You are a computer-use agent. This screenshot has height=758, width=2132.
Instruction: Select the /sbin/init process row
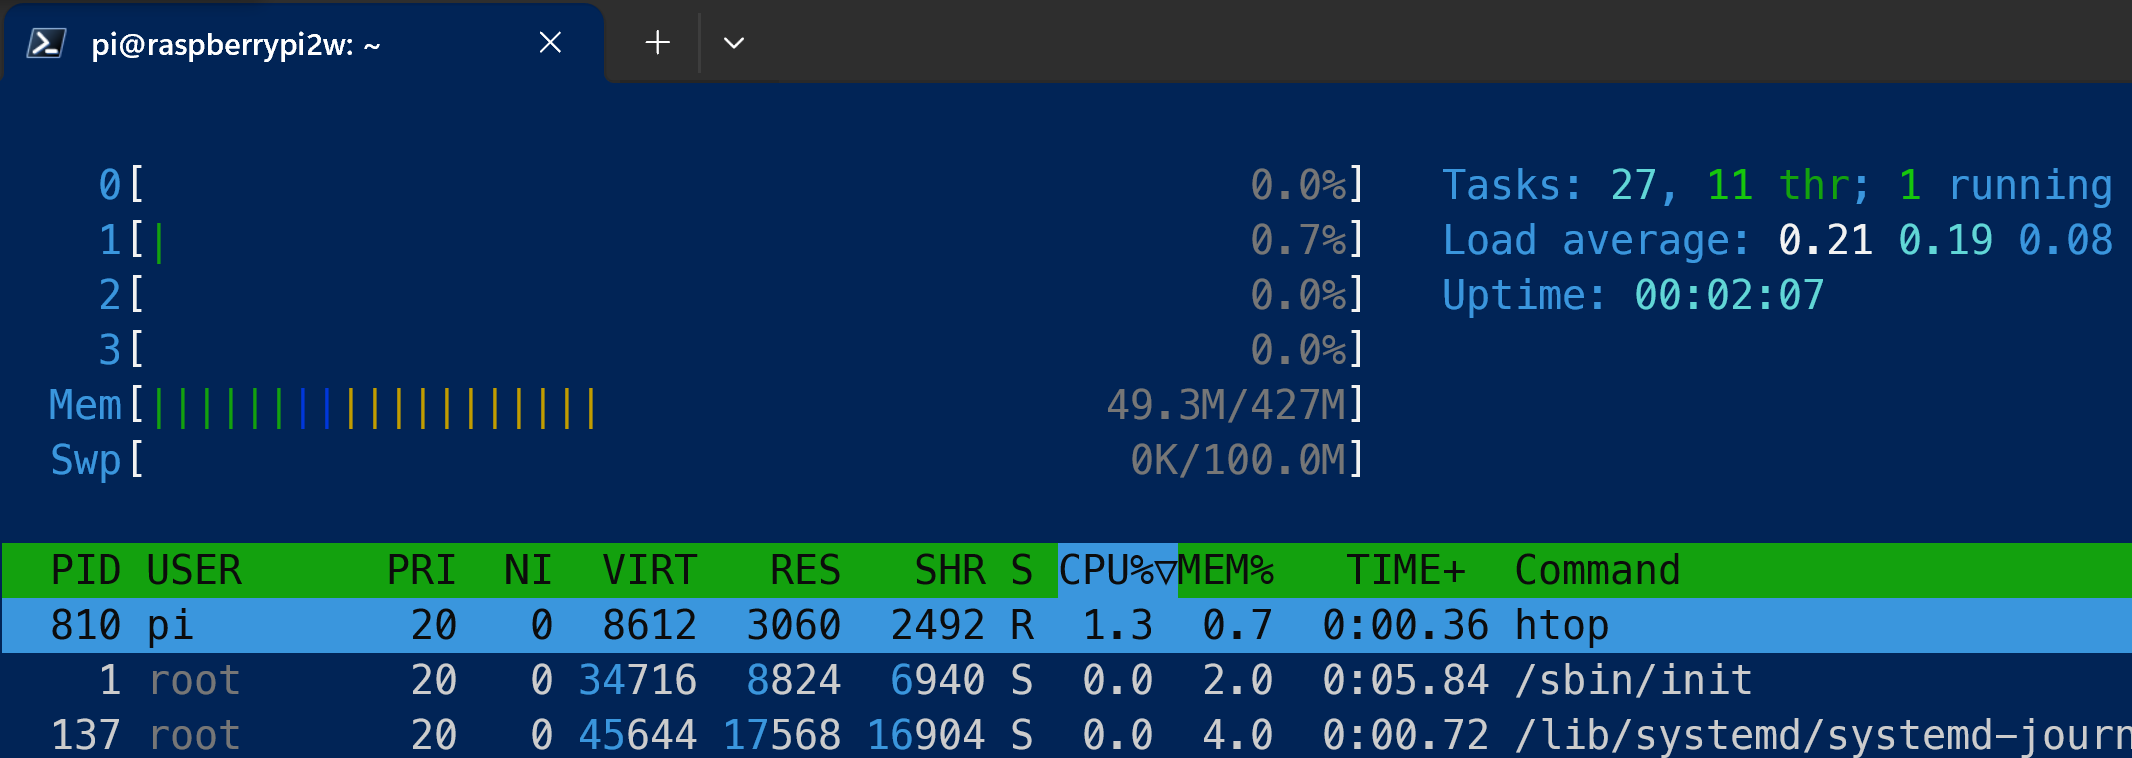pos(1066,680)
